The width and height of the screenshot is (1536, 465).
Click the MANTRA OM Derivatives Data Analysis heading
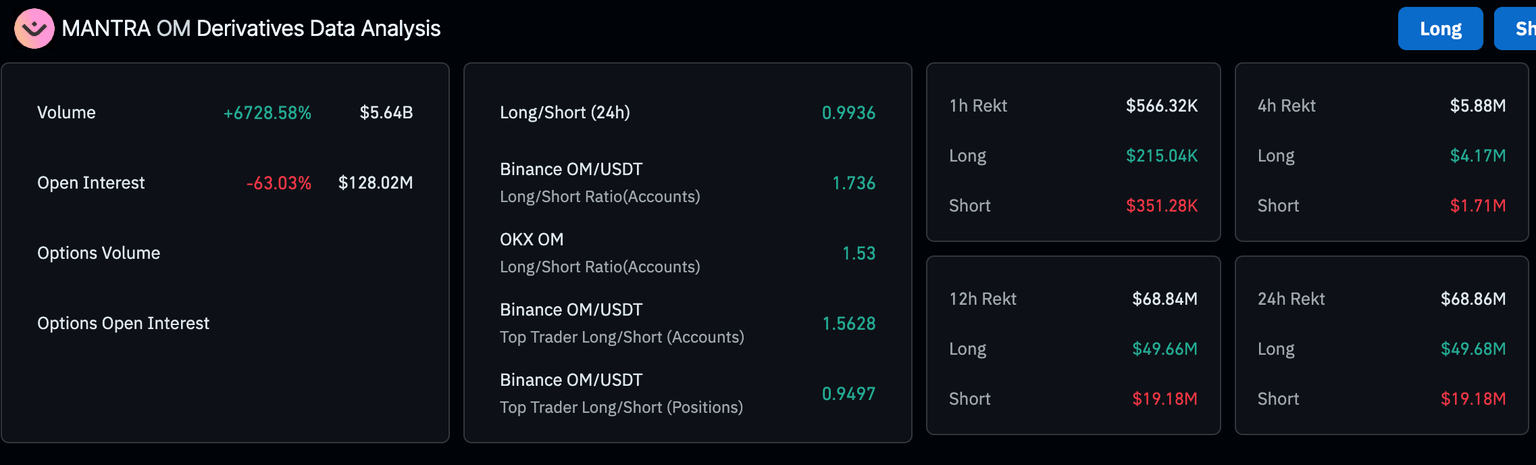(251, 28)
